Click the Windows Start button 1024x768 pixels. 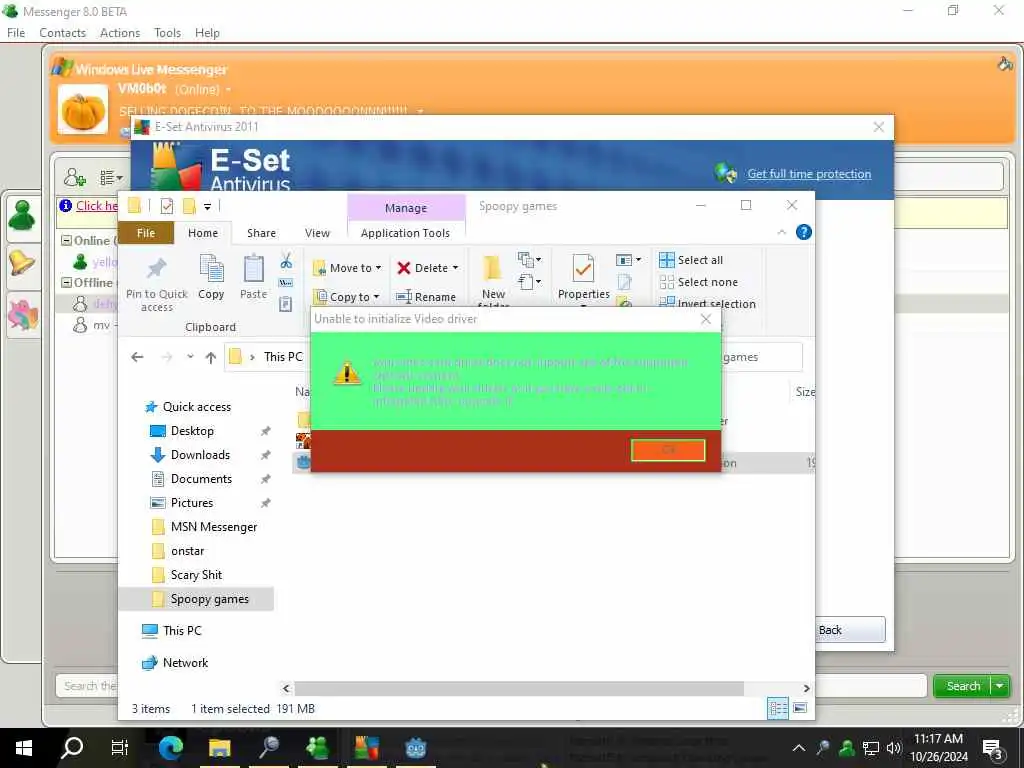[x=24, y=748]
